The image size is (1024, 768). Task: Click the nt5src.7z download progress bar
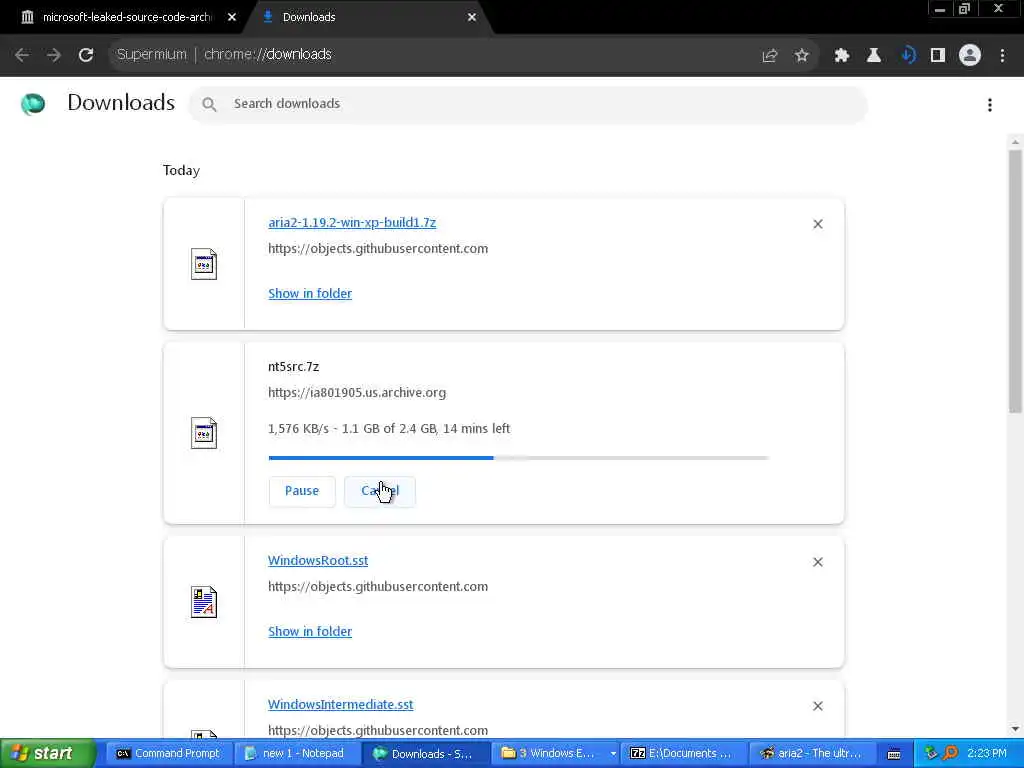pos(519,458)
